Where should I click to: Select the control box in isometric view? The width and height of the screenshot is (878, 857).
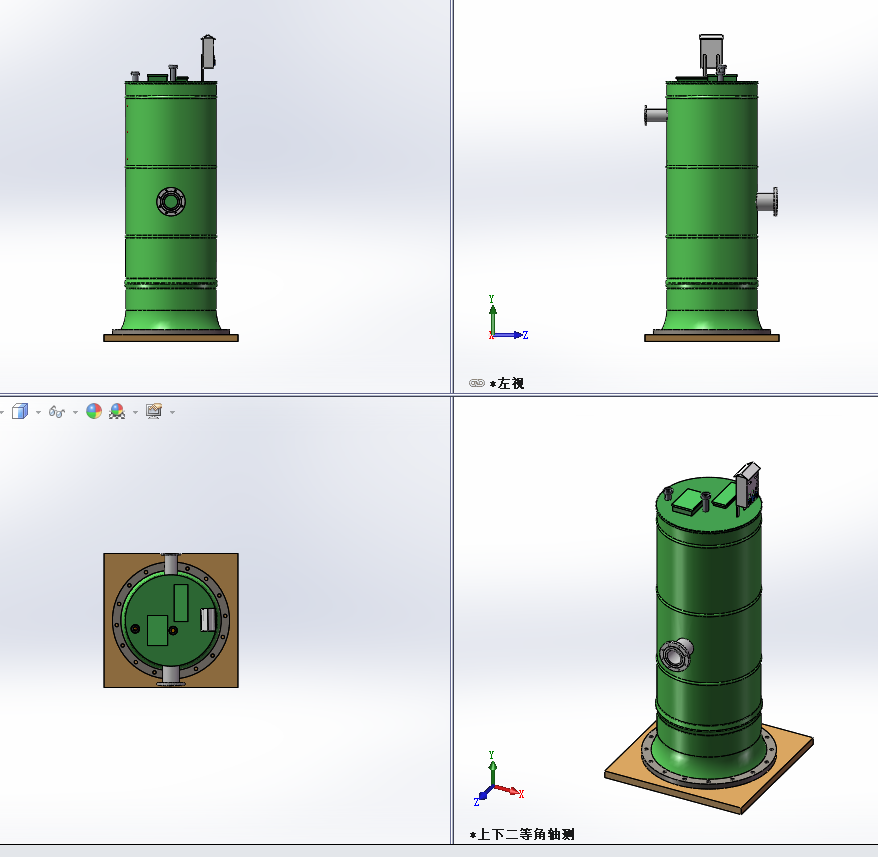[x=748, y=485]
